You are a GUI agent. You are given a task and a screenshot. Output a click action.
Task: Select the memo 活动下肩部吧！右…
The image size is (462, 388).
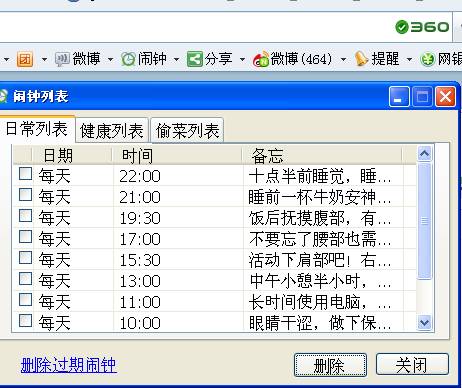pos(320,260)
